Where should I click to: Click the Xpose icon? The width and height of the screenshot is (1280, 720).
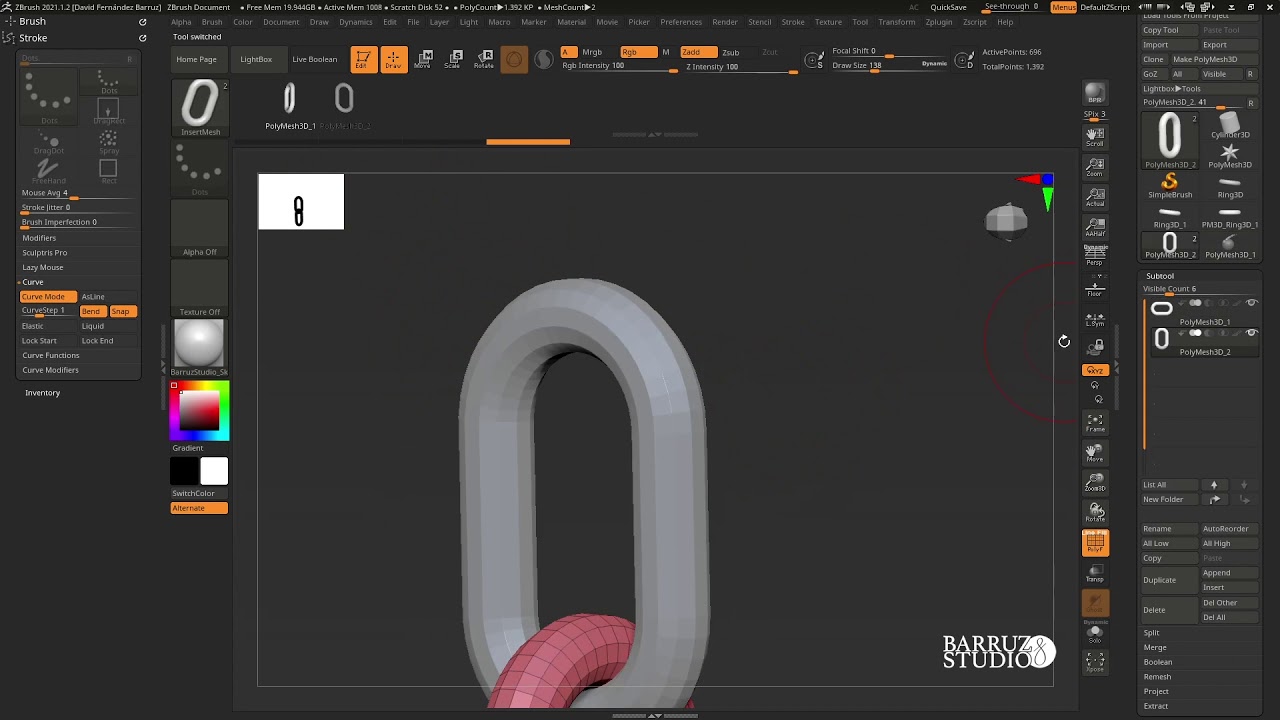pyautogui.click(x=1094, y=662)
